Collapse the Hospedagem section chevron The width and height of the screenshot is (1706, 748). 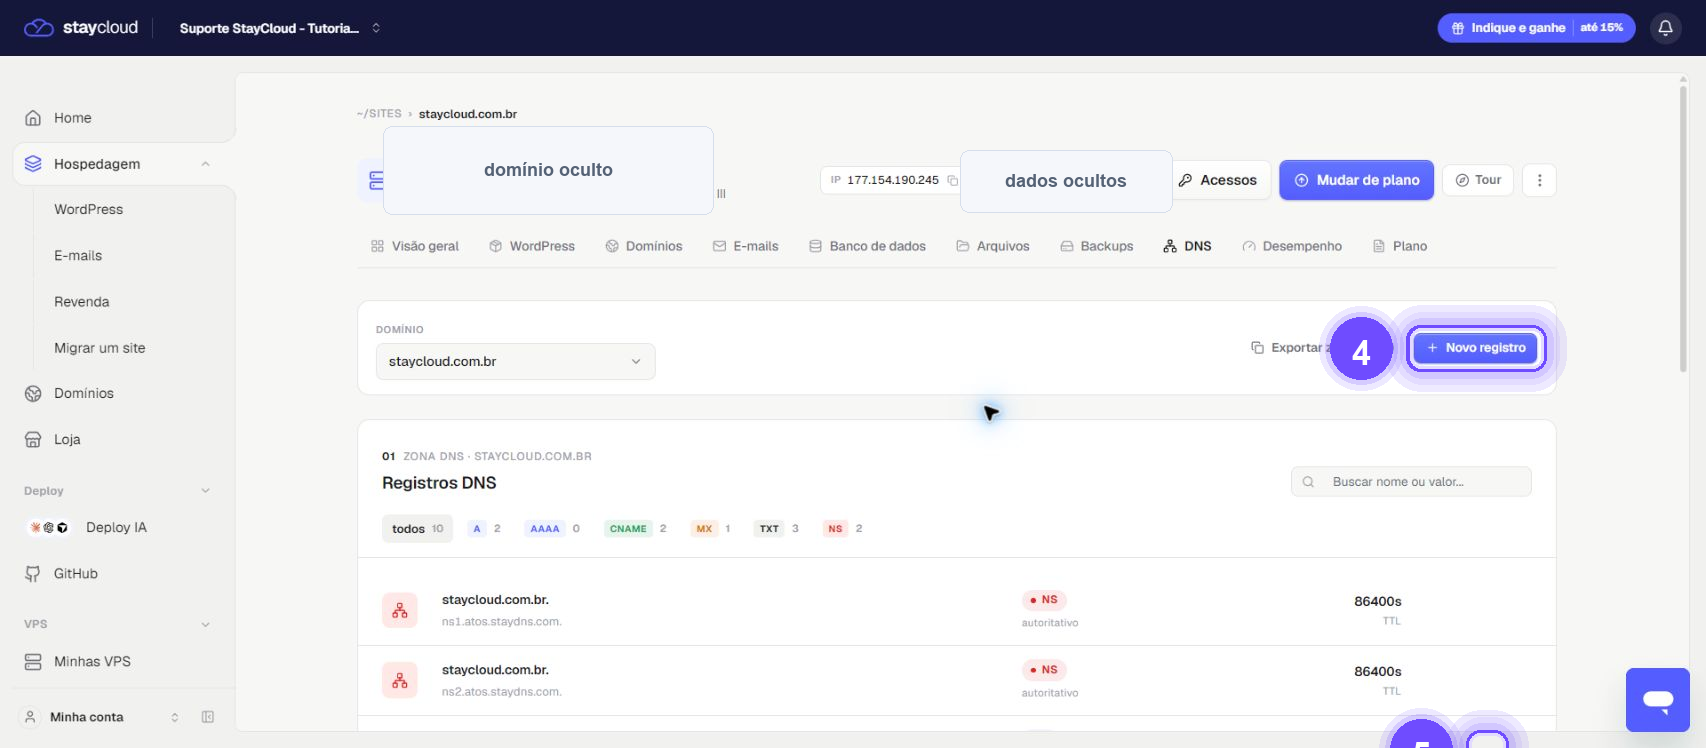(x=205, y=164)
